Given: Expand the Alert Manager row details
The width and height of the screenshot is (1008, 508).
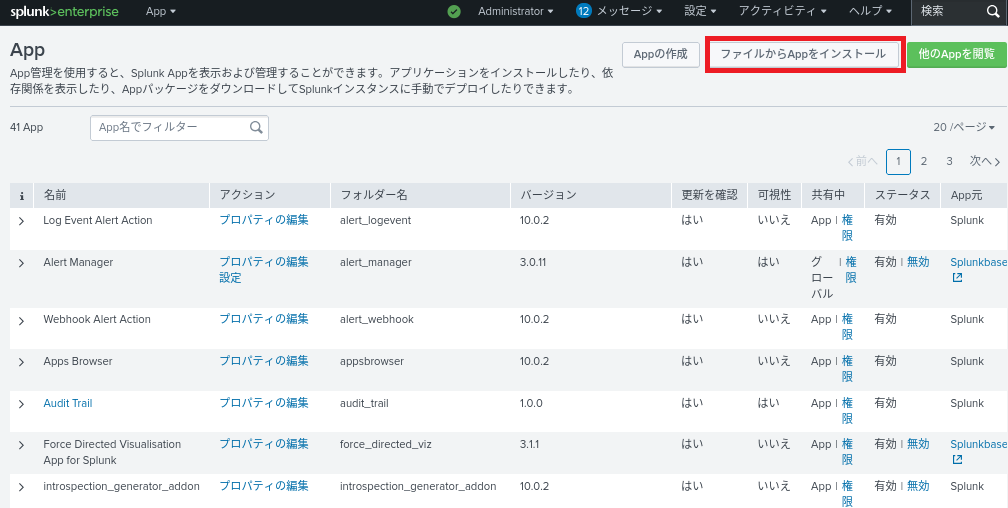Looking at the screenshot, I should click(21, 263).
